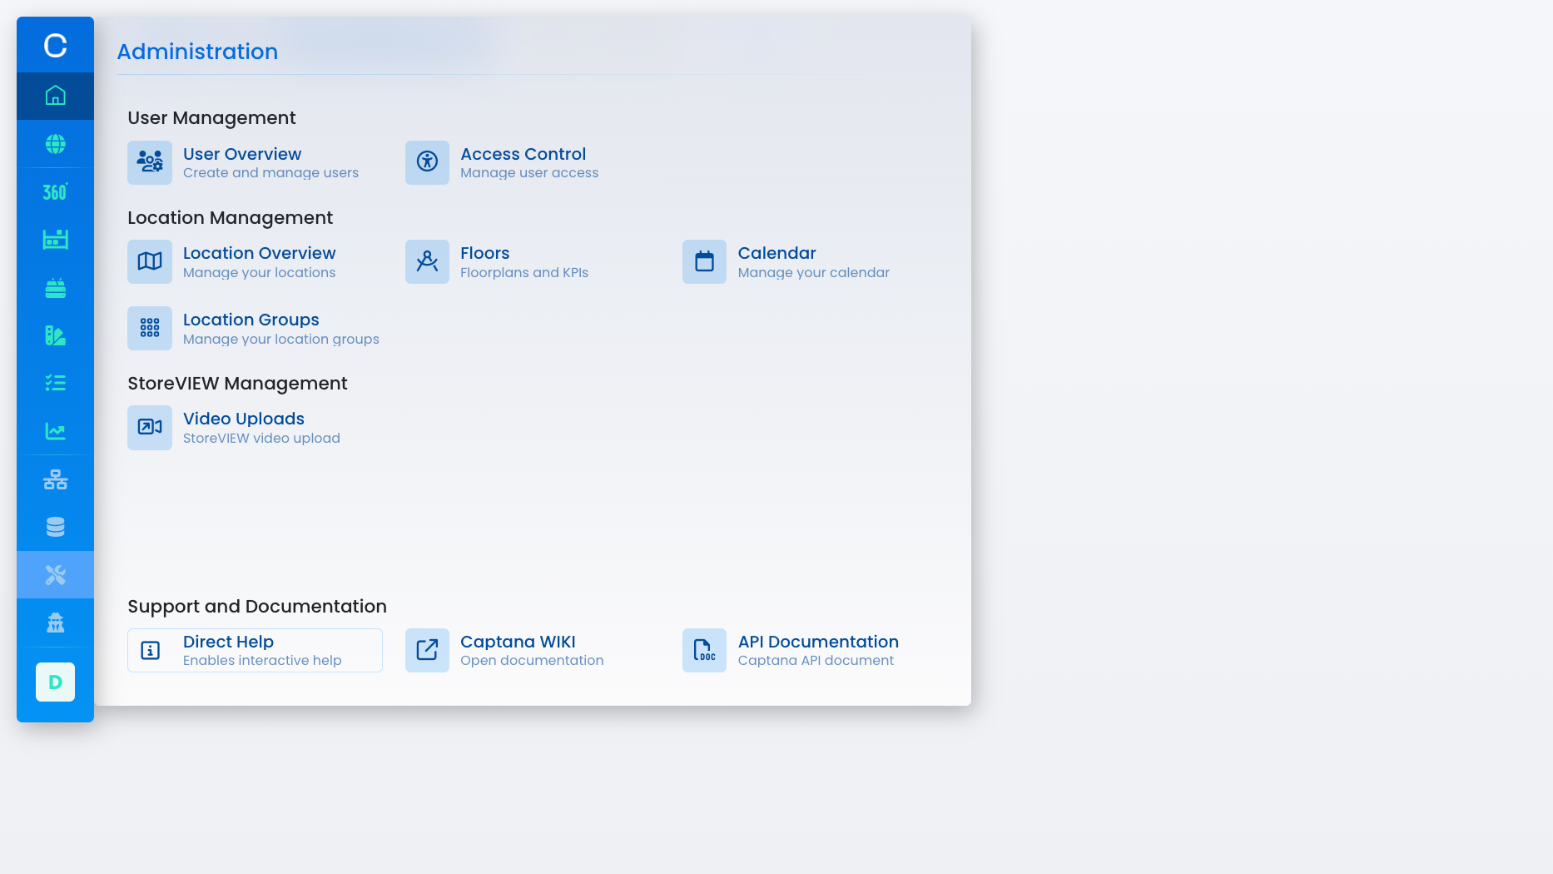The height and width of the screenshot is (874, 1553).
Task: Open the institution building sidebar icon
Action: point(55,623)
